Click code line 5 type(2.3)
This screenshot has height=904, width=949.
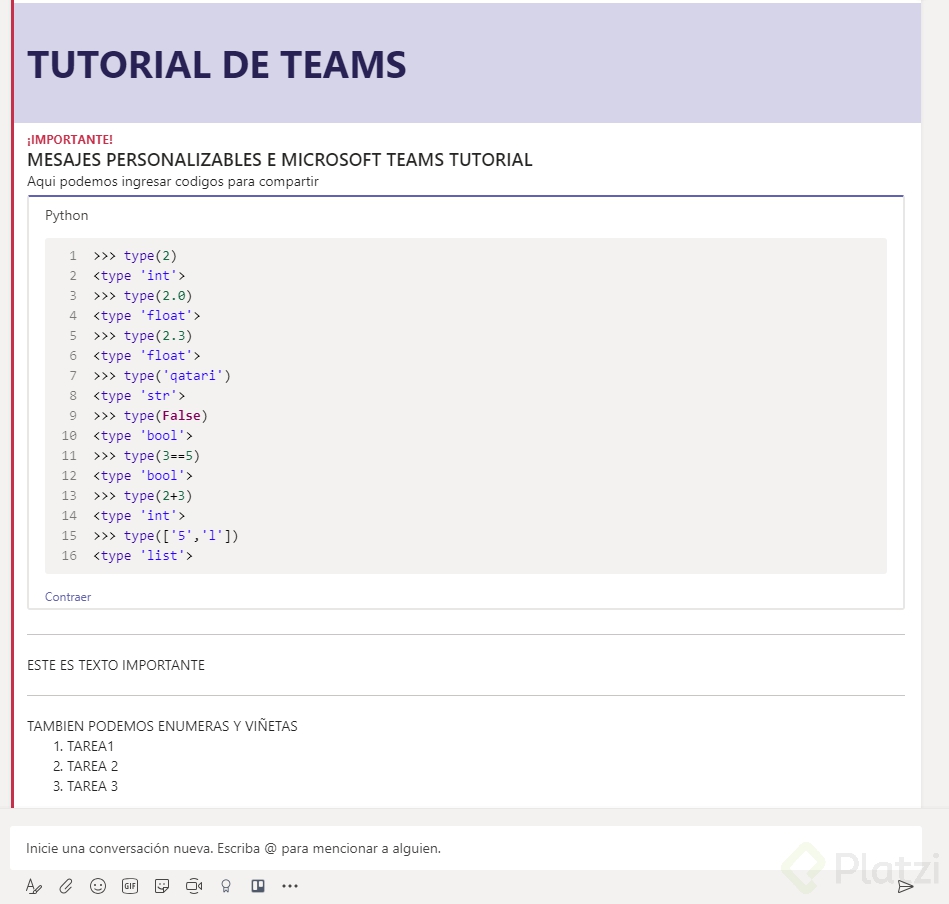coord(143,336)
